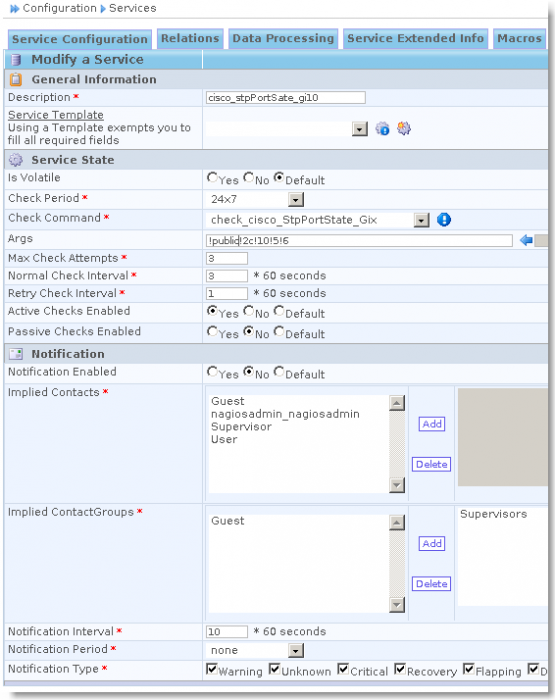Select Yes for Passive Checks Enabled
Image resolution: width=555 pixels, height=700 pixels.
212,331
